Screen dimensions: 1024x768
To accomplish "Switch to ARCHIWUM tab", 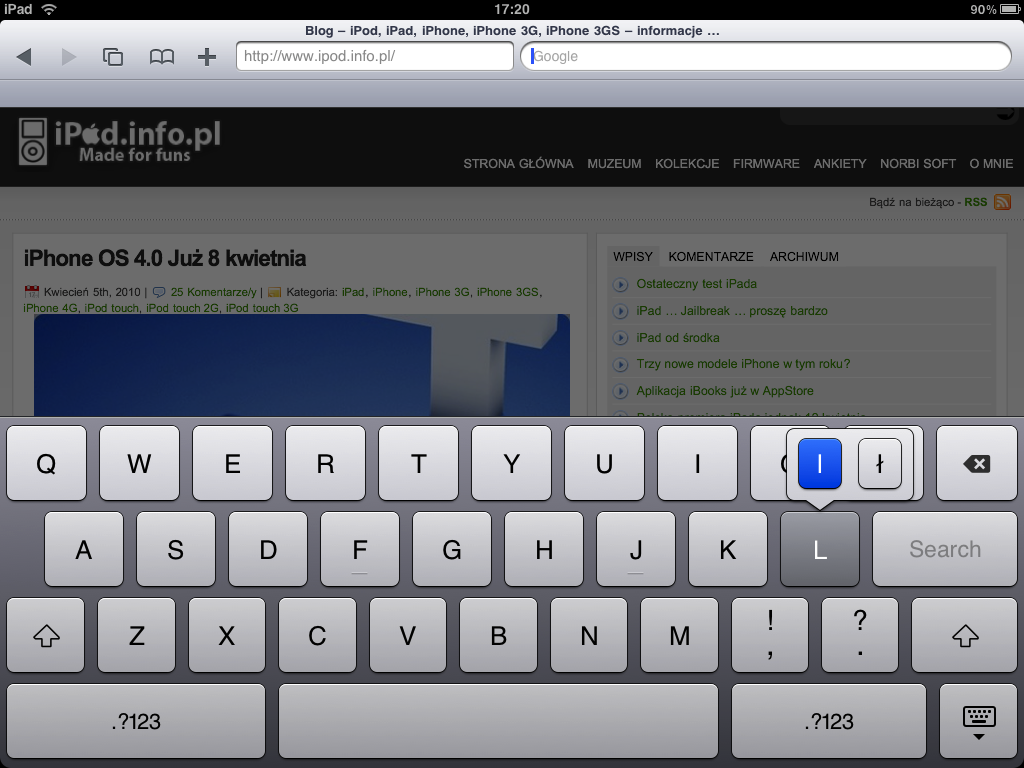I will tap(804, 257).
